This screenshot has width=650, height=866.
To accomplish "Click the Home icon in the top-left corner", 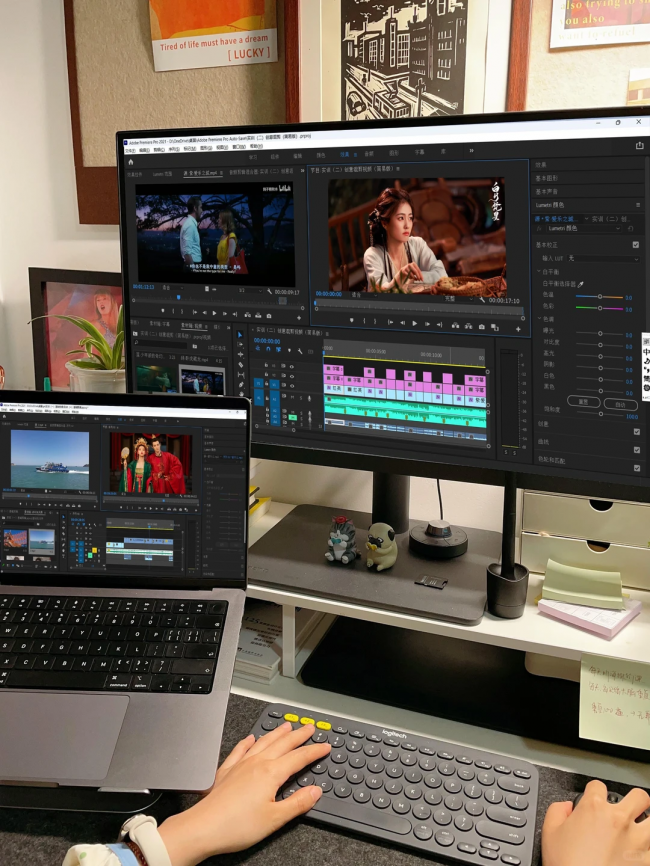I will (x=130, y=161).
